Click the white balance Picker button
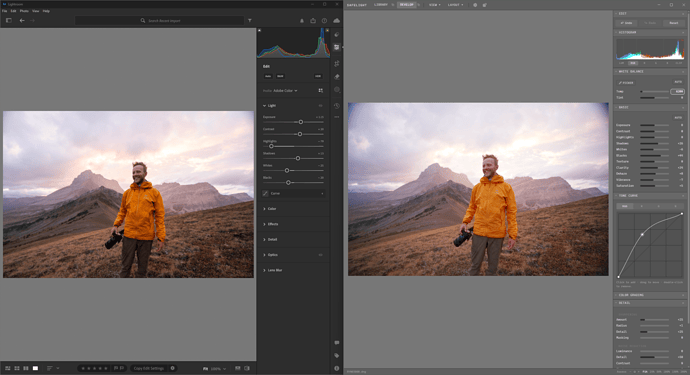 626,83
